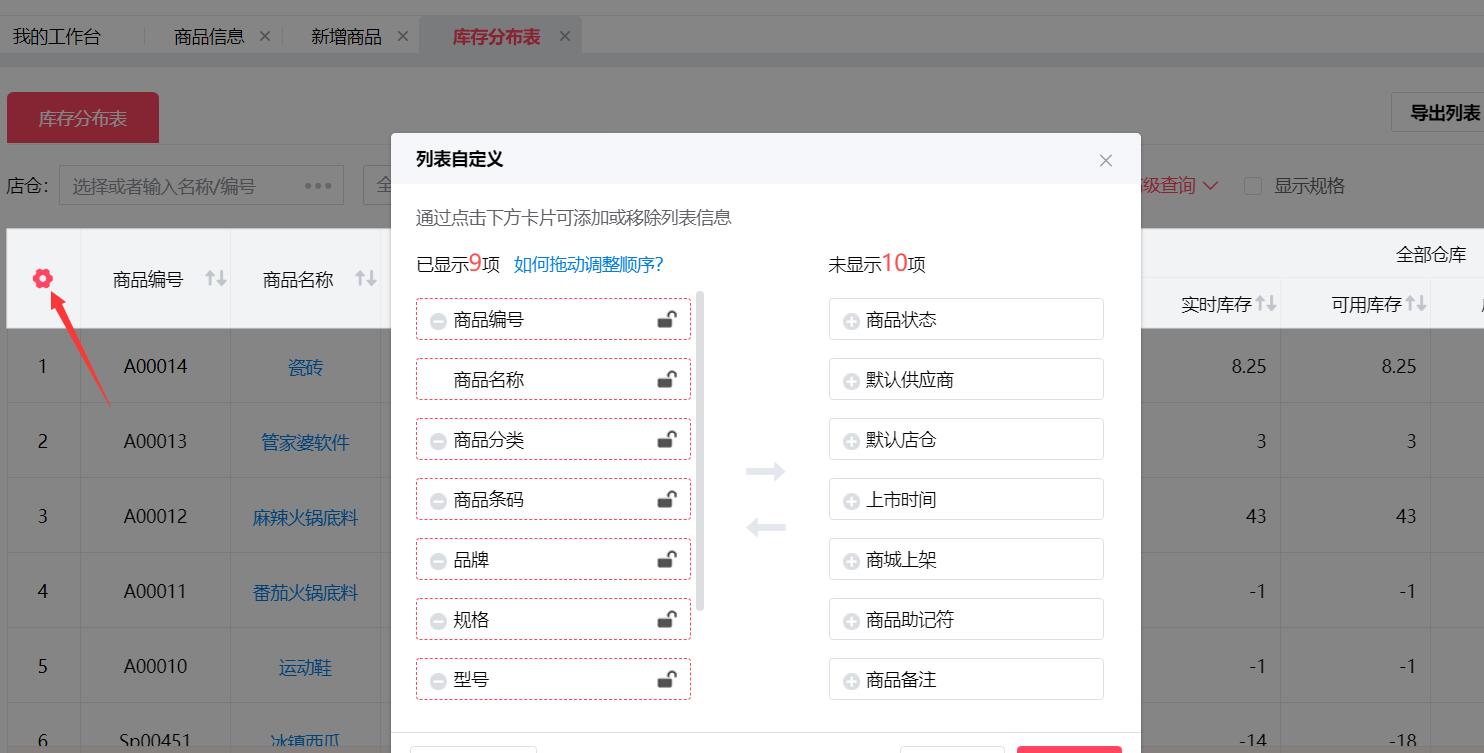This screenshot has width=1484, height=753.
Task: Add 默认供应商 using its plus icon
Action: click(851, 381)
